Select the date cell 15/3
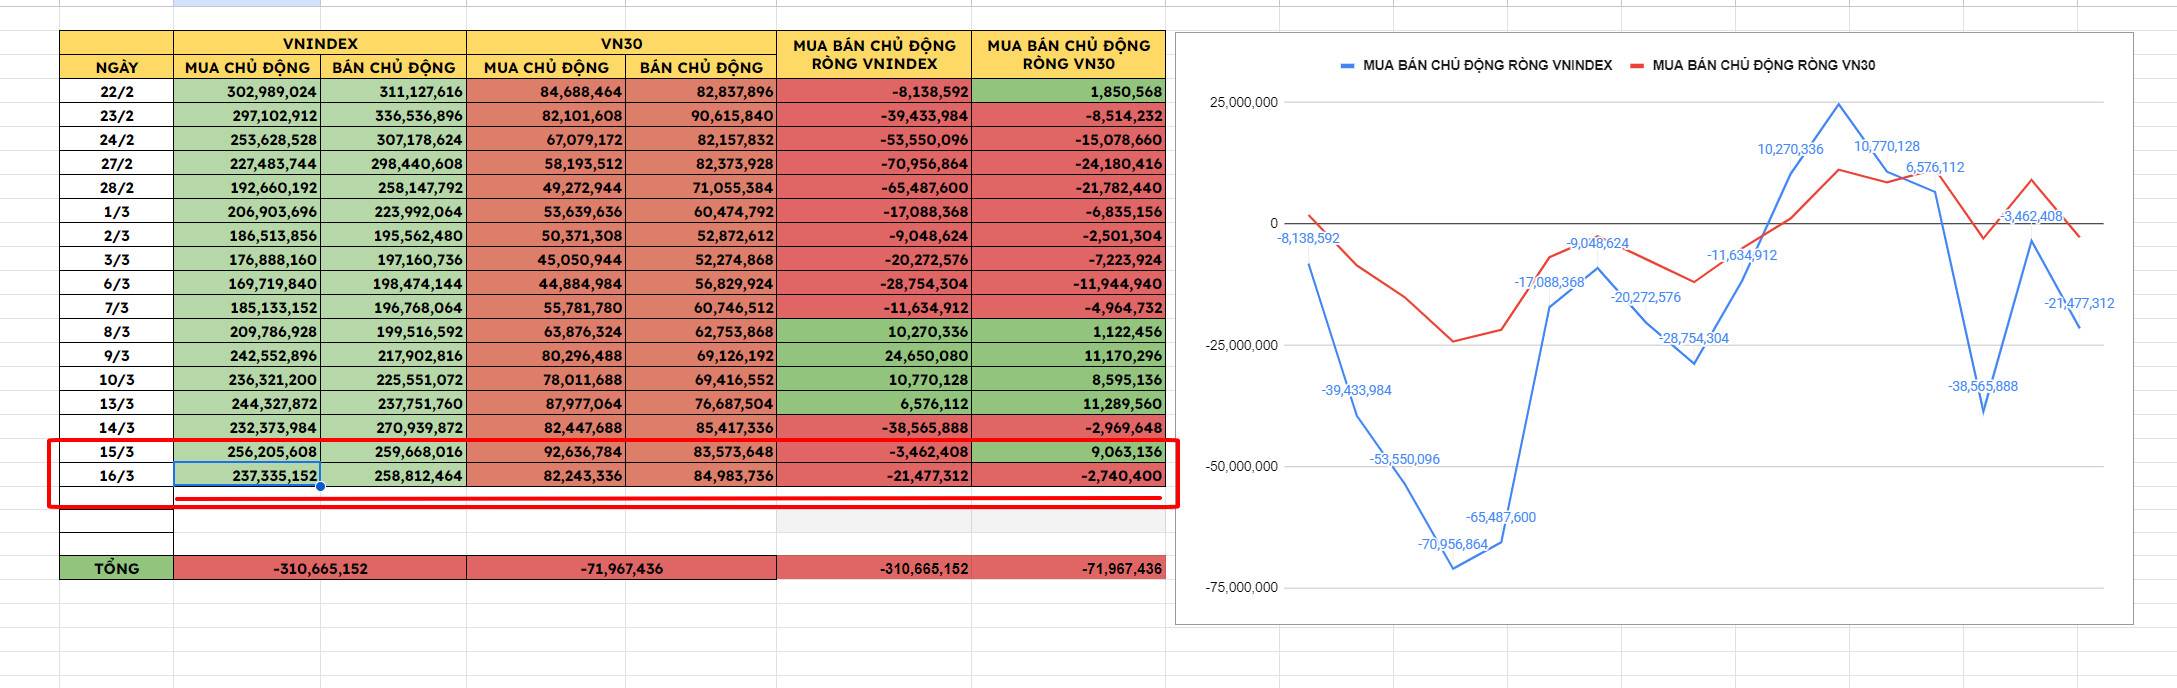Screen dimensions: 2177x688 116,451
